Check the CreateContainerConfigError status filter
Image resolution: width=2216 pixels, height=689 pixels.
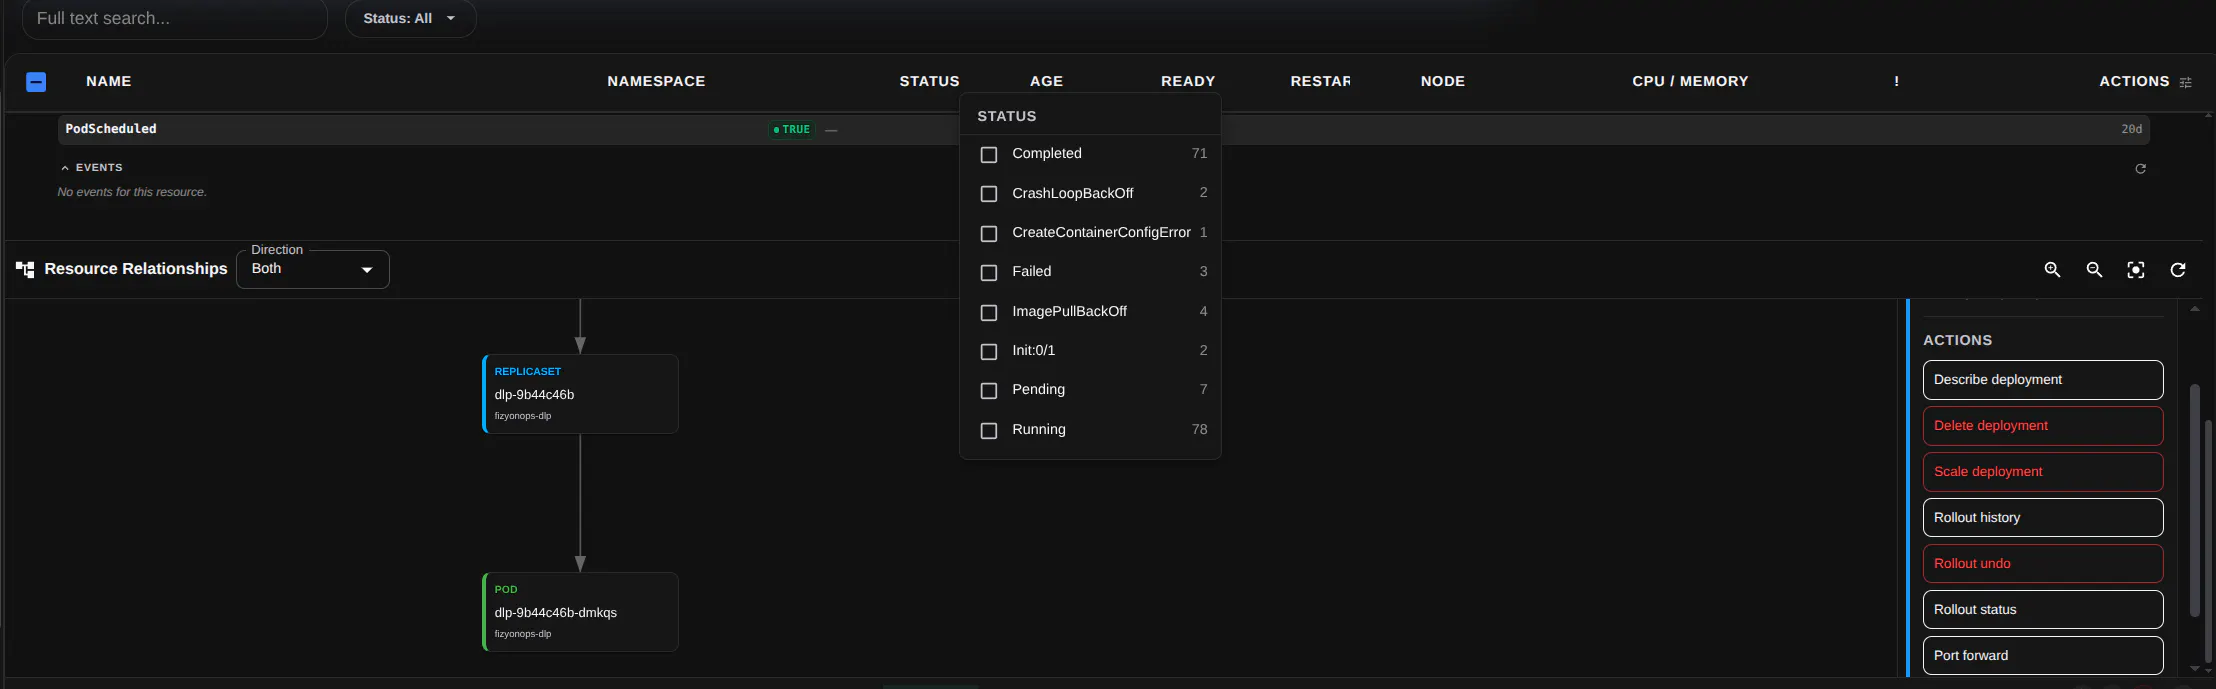(x=989, y=233)
